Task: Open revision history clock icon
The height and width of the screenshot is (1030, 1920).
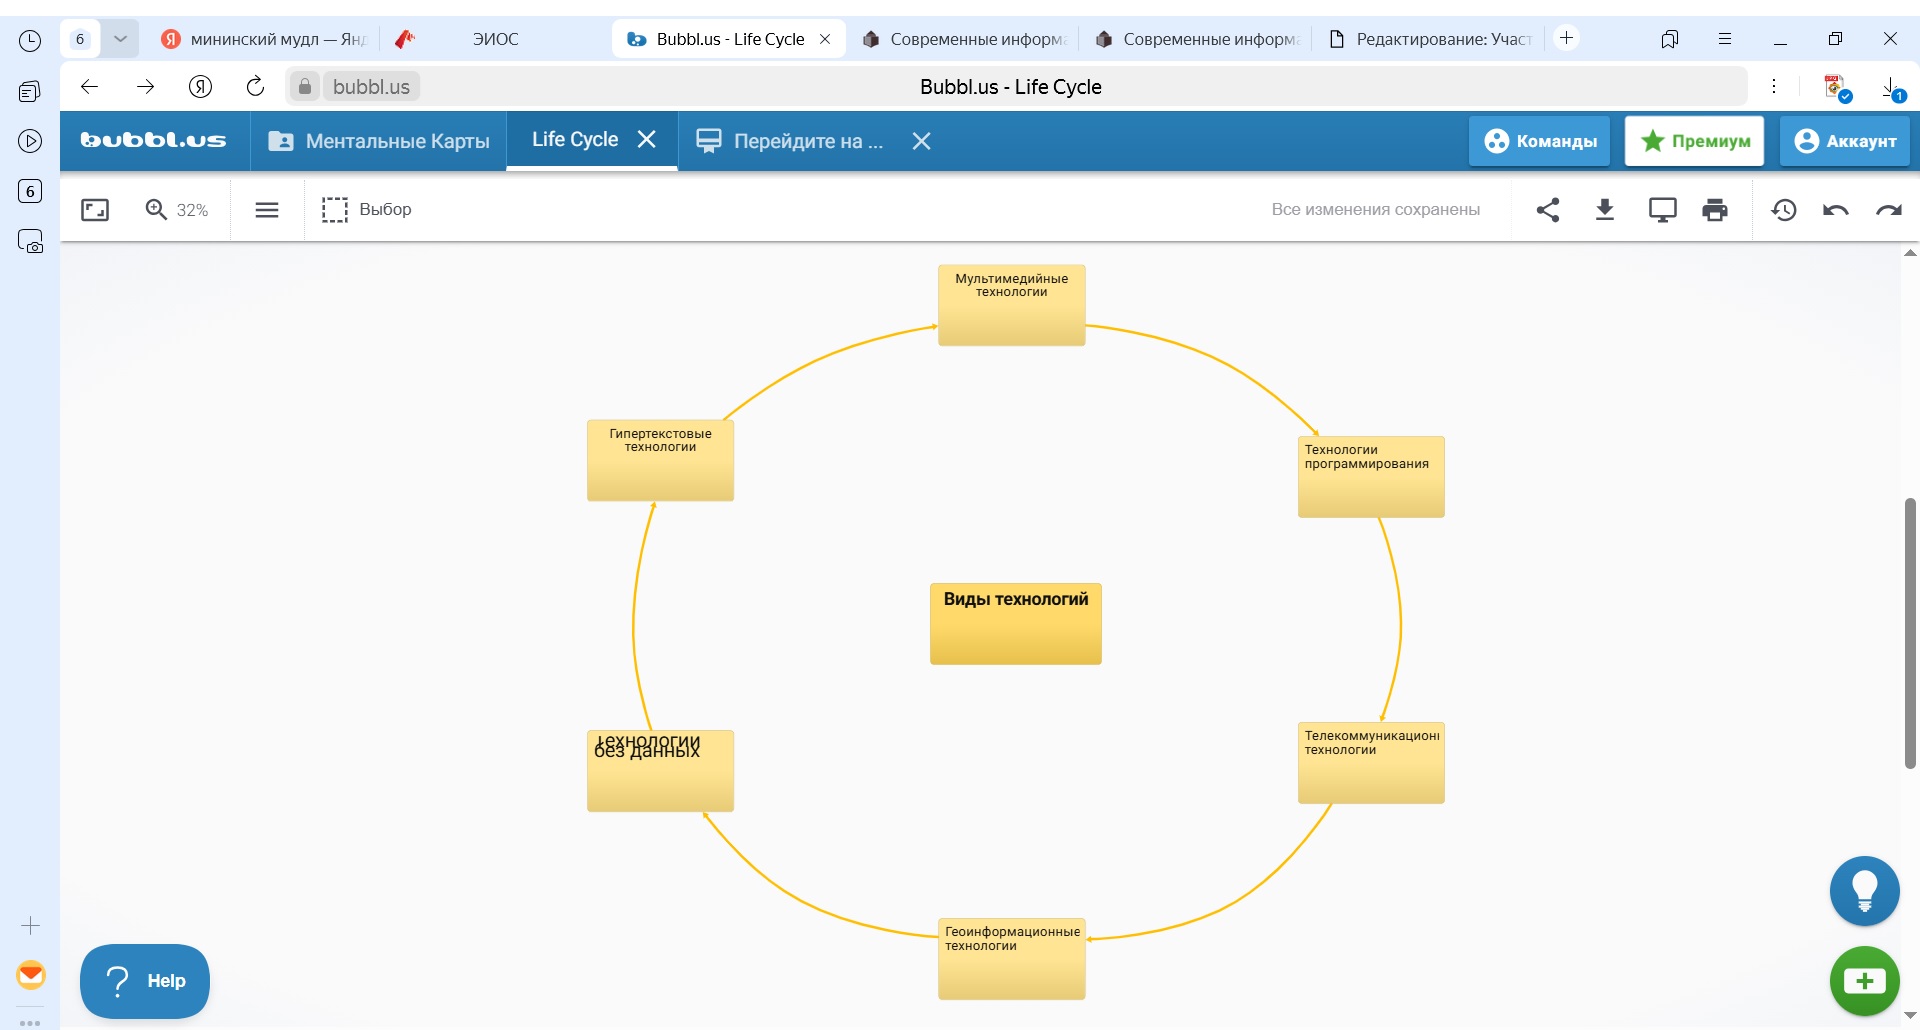Action: [1784, 210]
